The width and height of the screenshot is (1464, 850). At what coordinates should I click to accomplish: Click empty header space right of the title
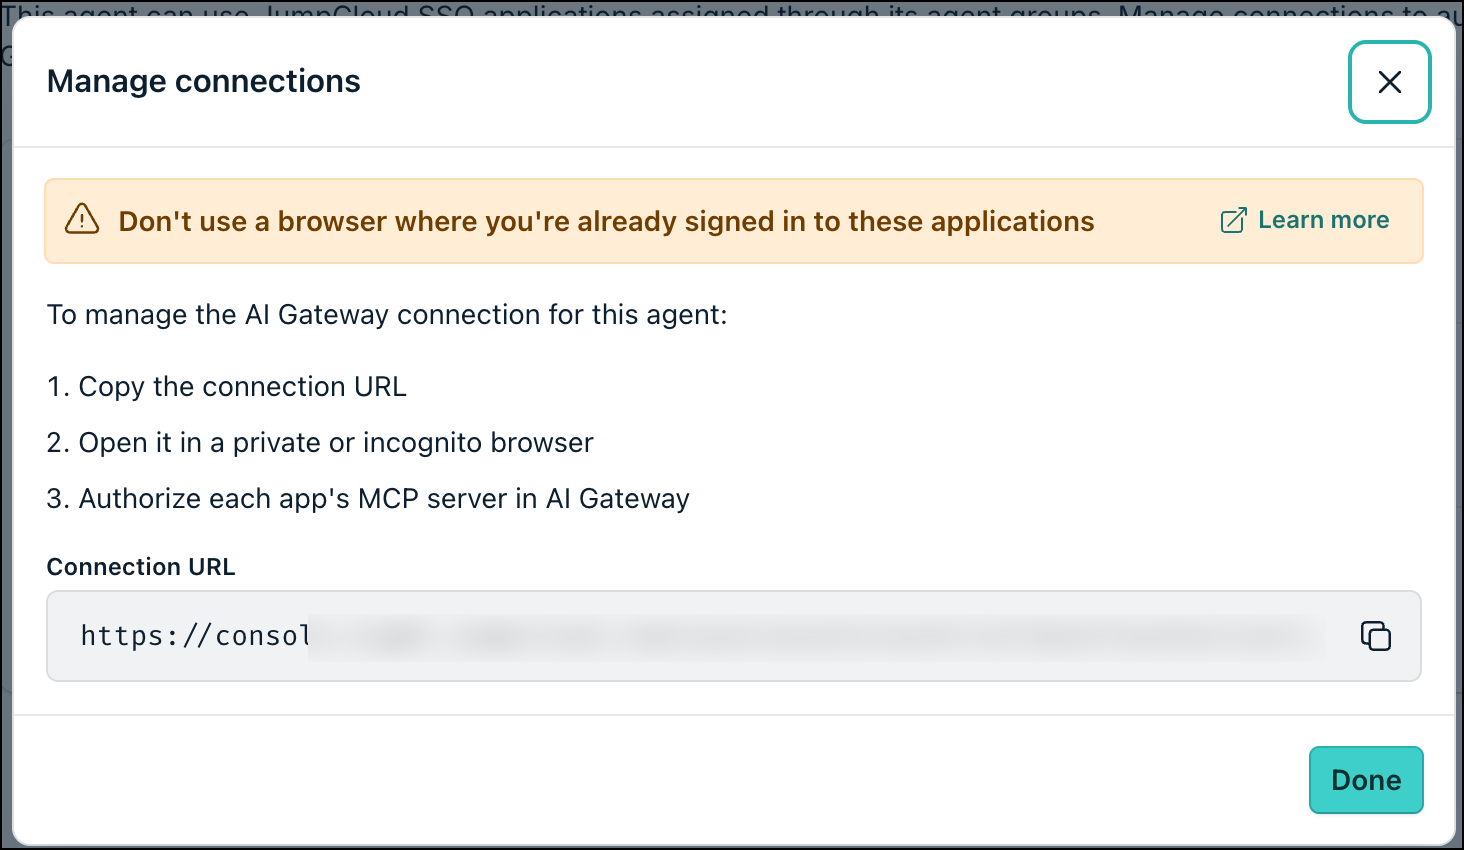(850, 82)
